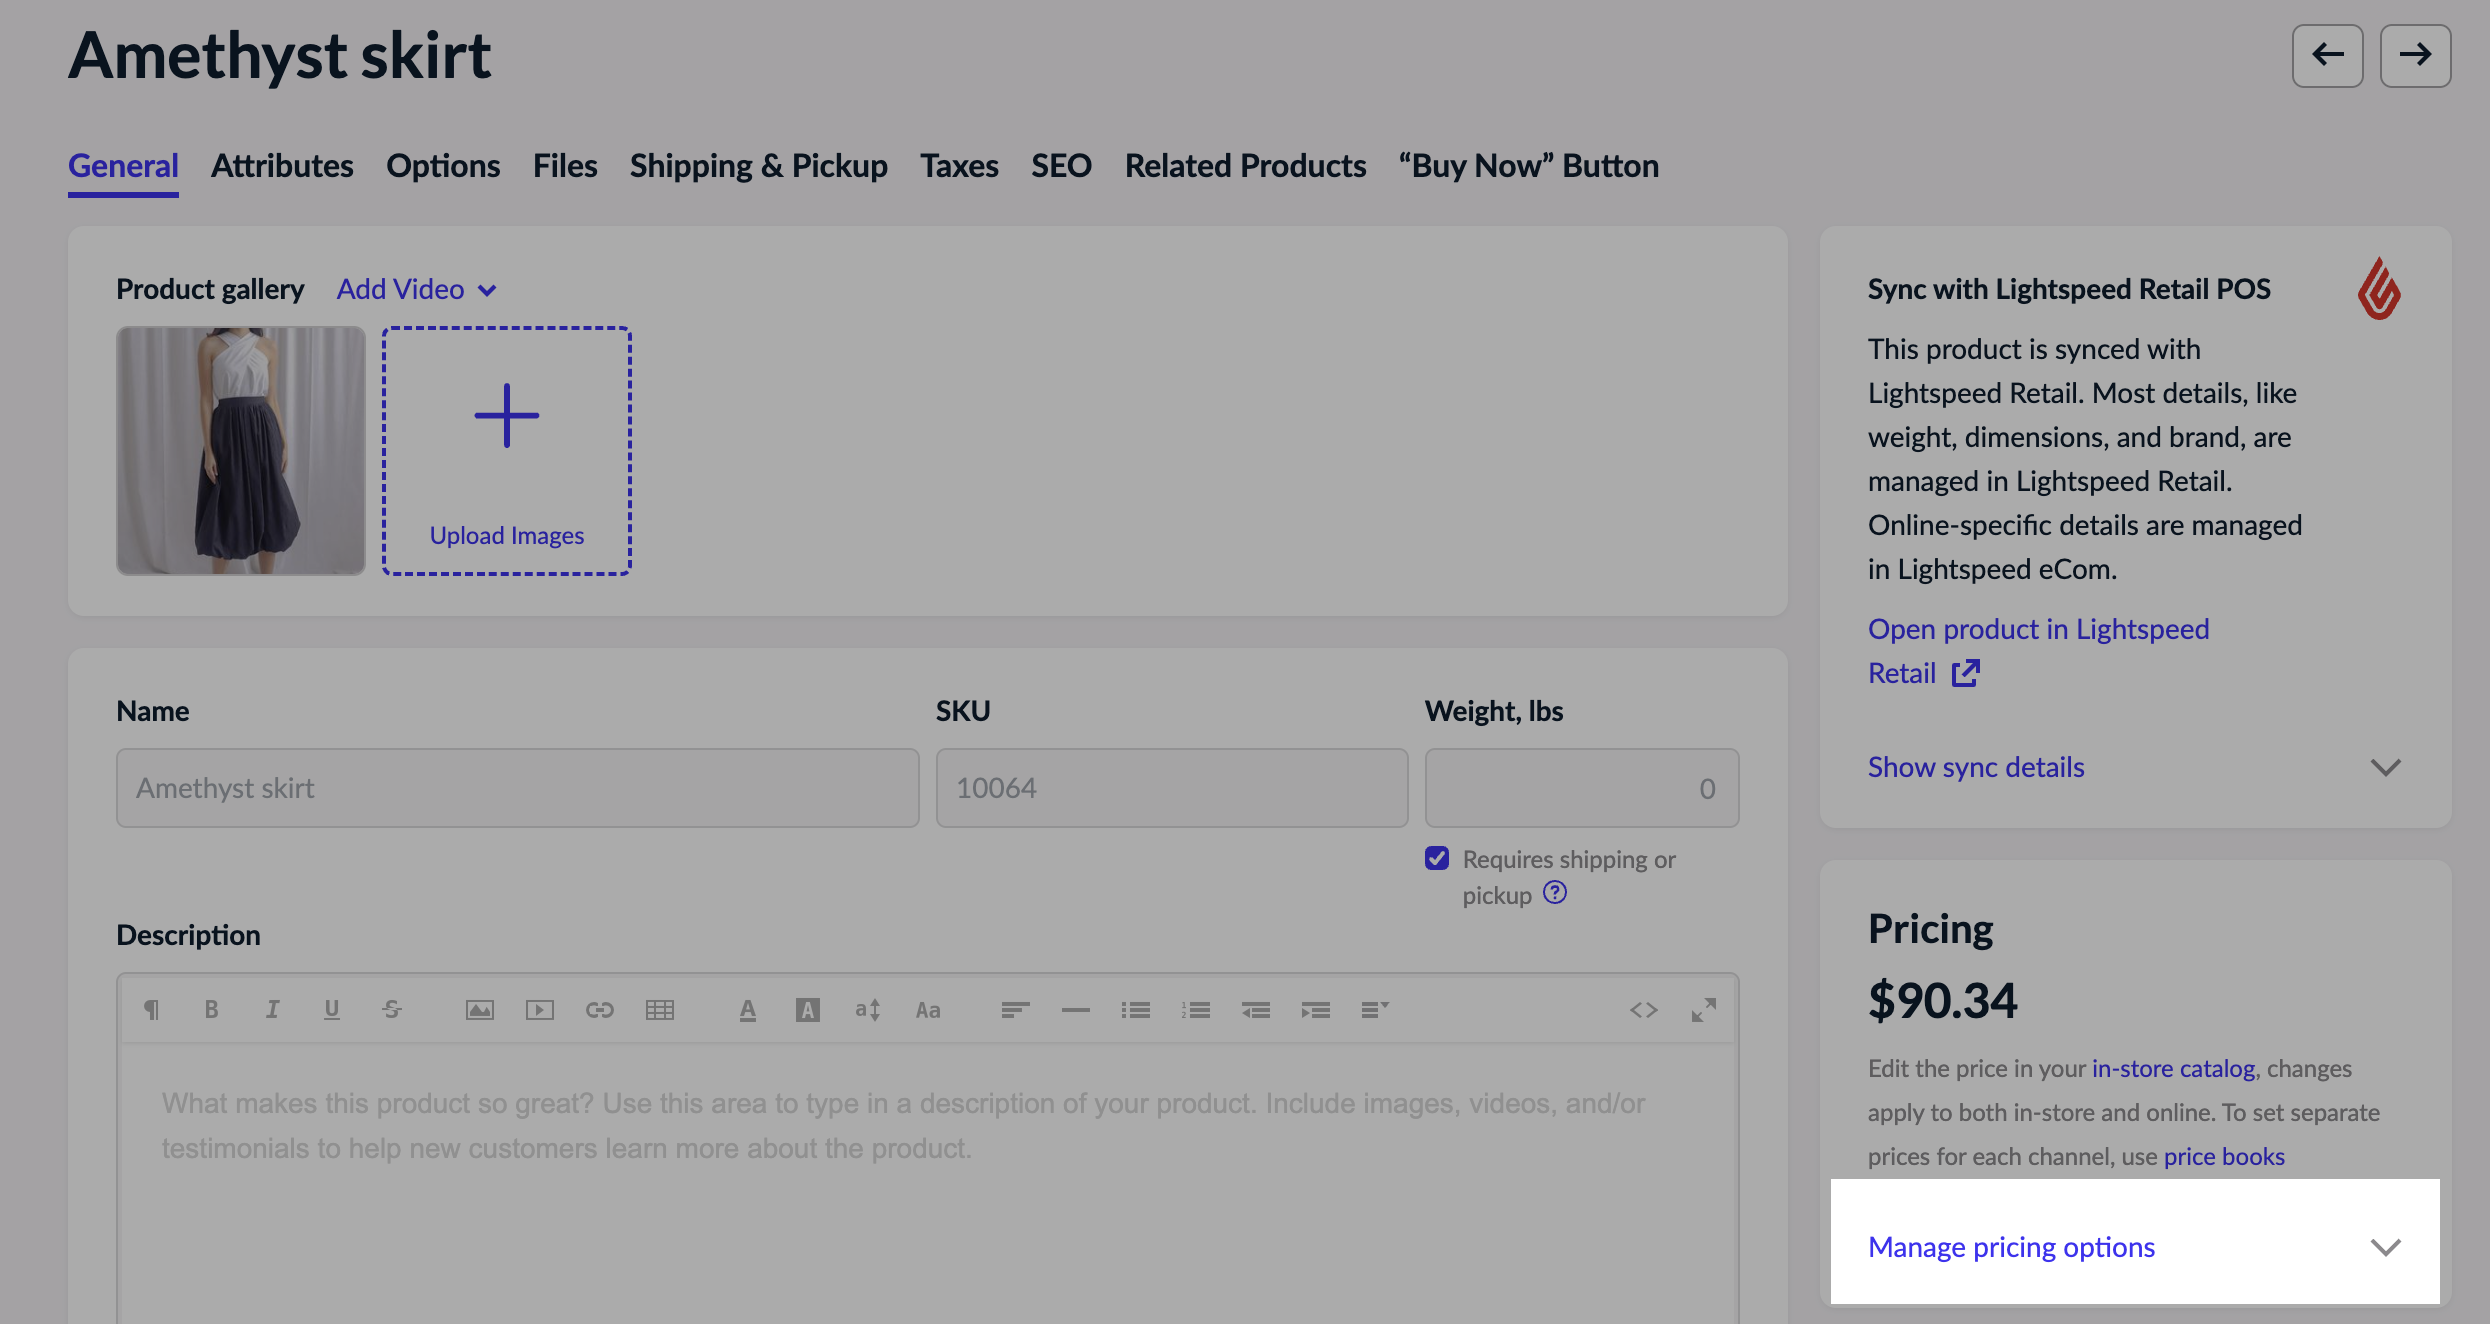Follow the price books link
The width and height of the screenshot is (2490, 1324).
[2224, 1156]
